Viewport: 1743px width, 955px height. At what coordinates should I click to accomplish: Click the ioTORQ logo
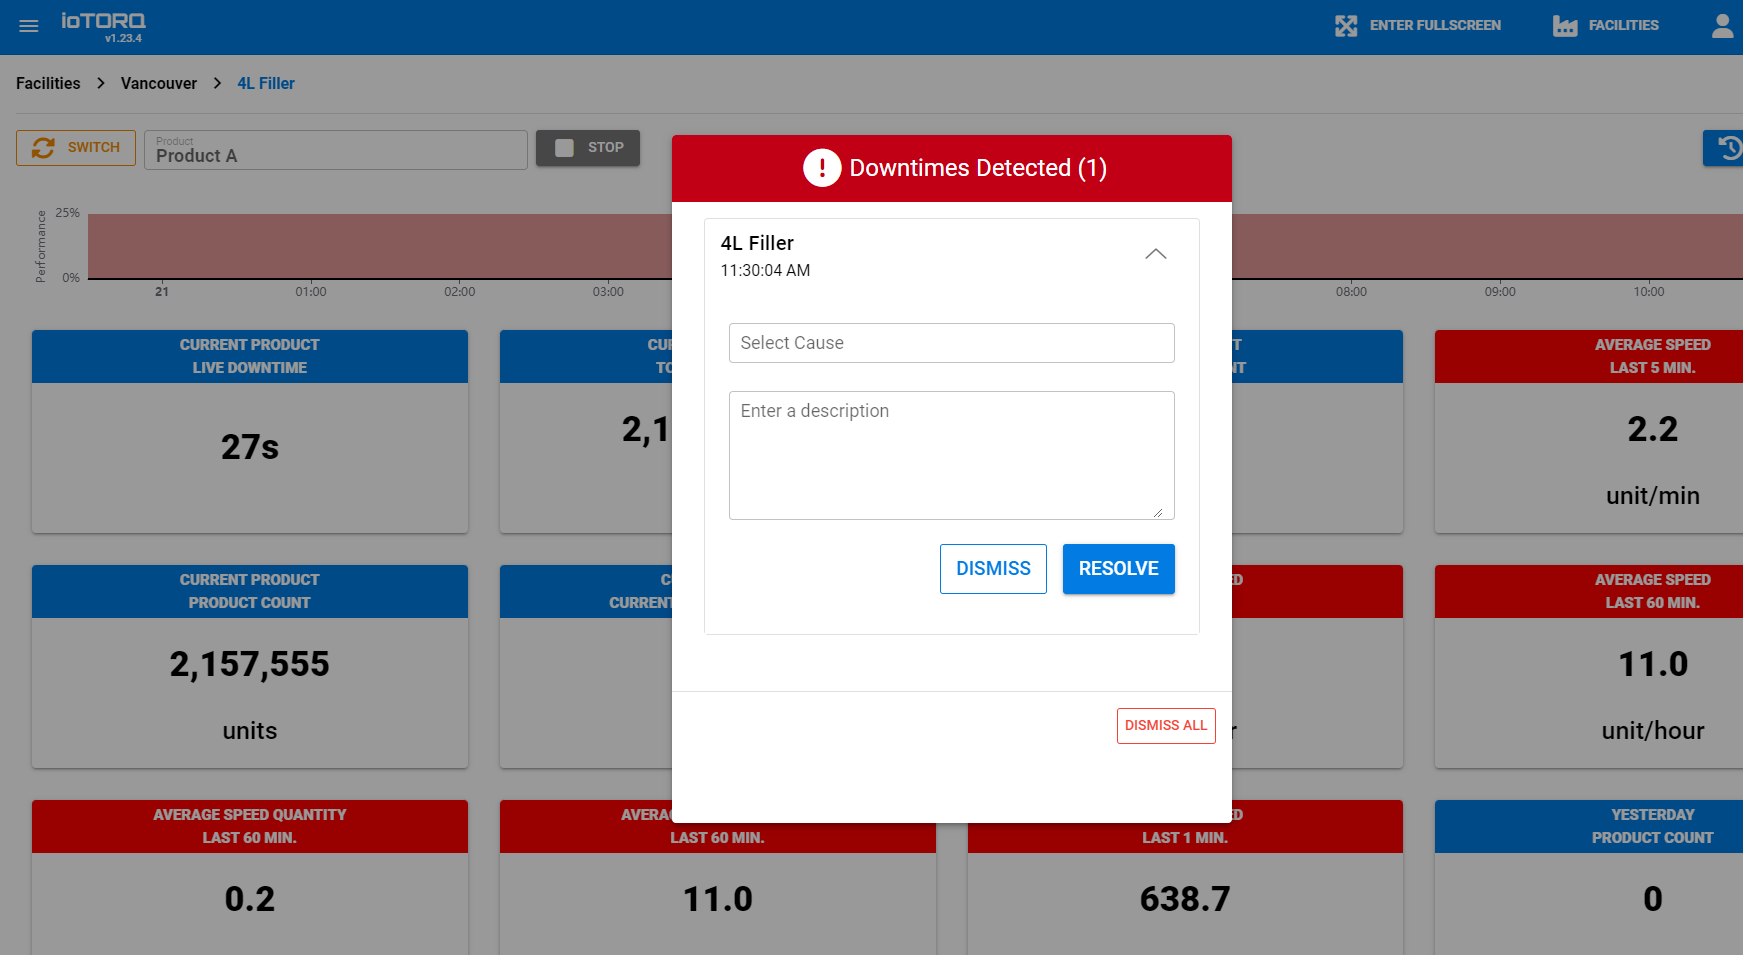click(x=103, y=20)
